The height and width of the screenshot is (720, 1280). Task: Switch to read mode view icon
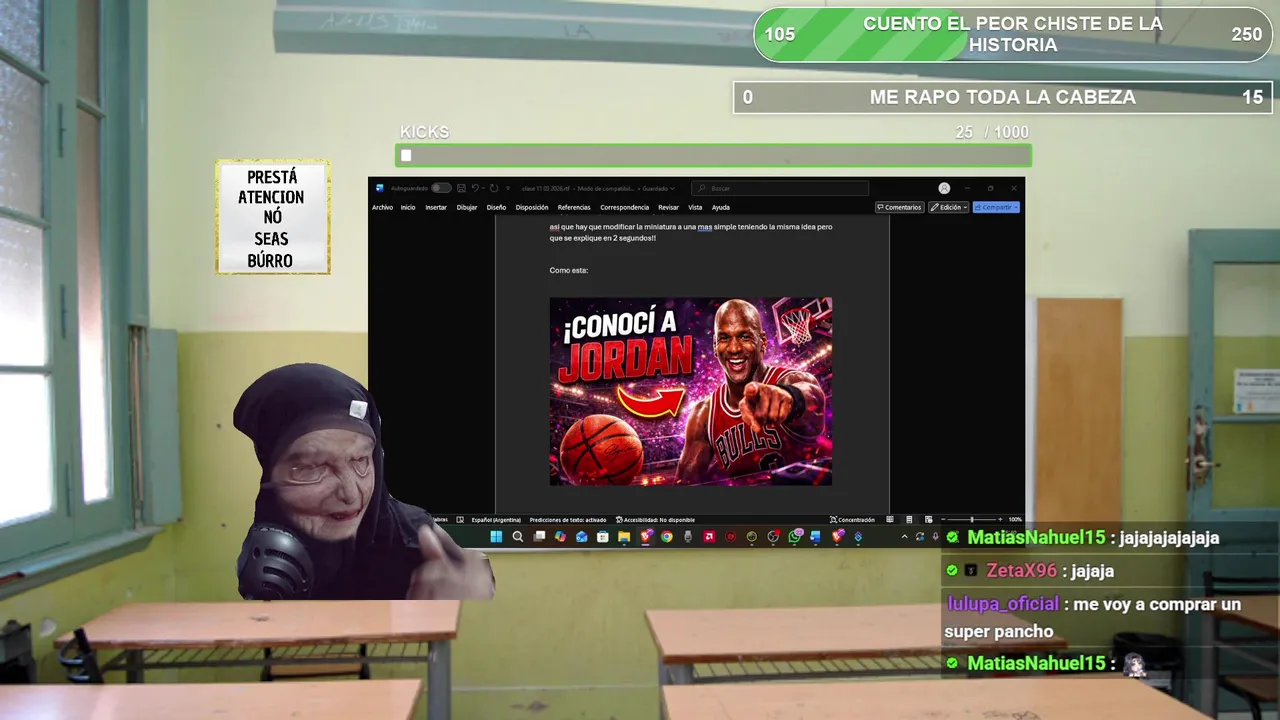click(890, 520)
